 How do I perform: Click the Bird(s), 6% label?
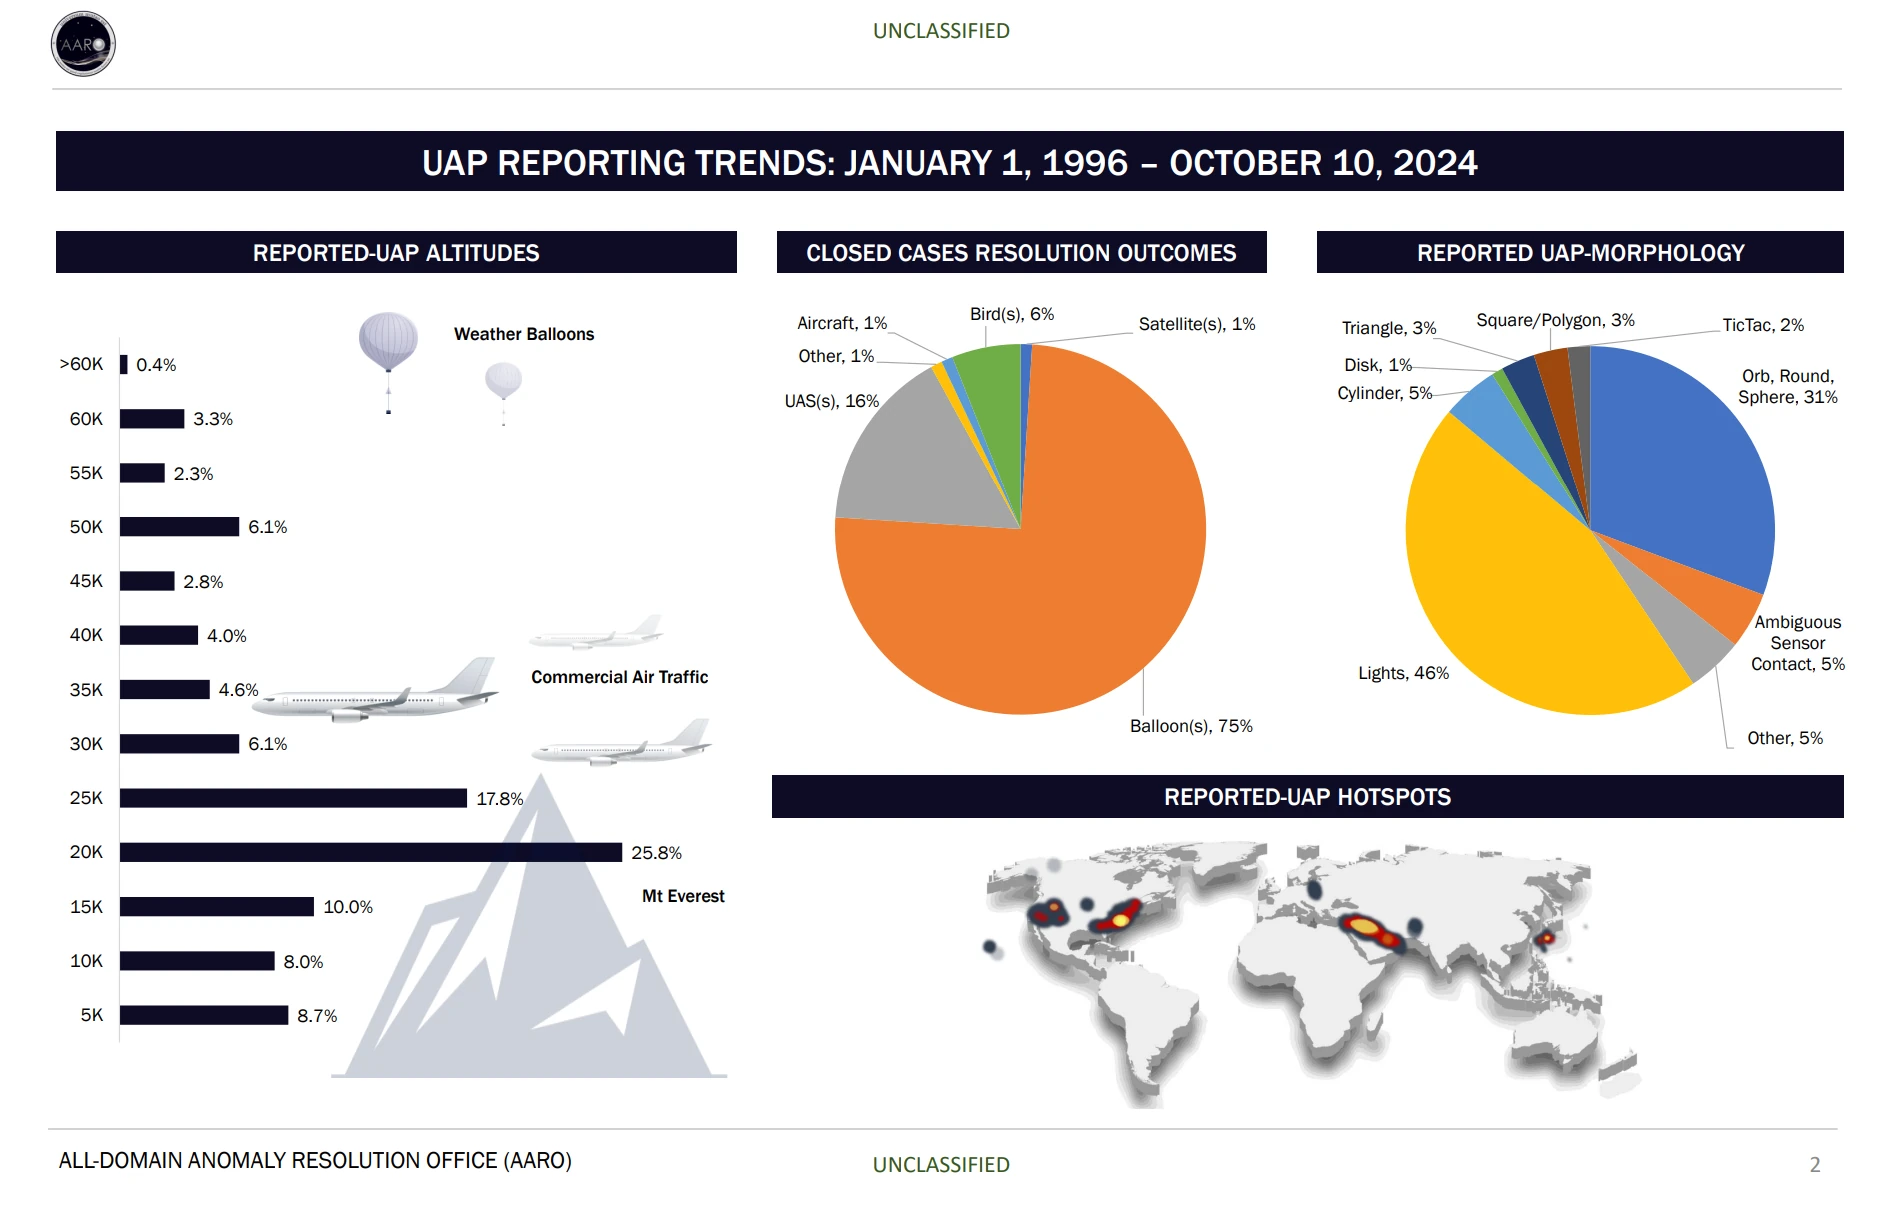click(1012, 314)
